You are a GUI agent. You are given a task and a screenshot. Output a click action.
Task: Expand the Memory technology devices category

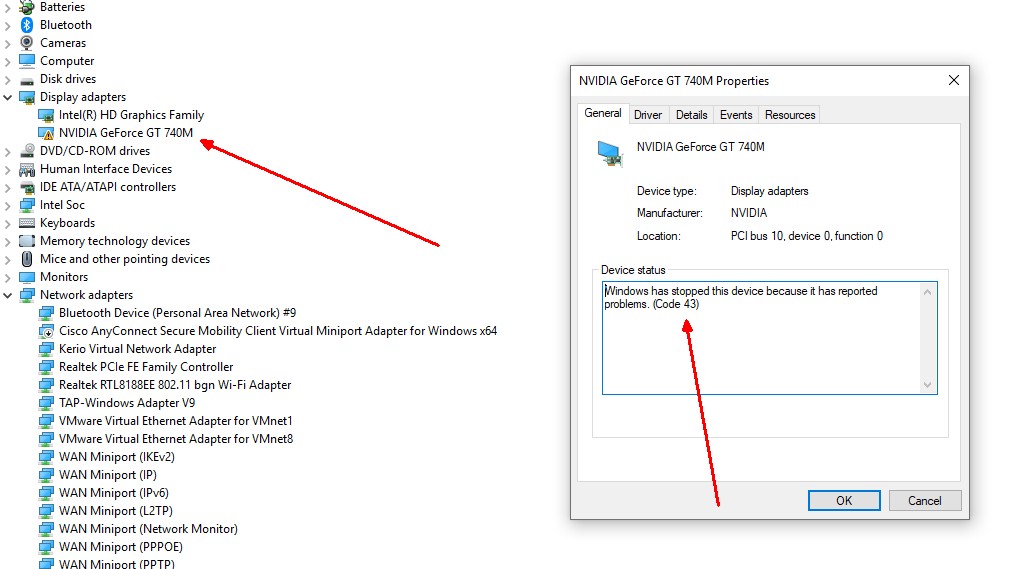[x=8, y=241]
